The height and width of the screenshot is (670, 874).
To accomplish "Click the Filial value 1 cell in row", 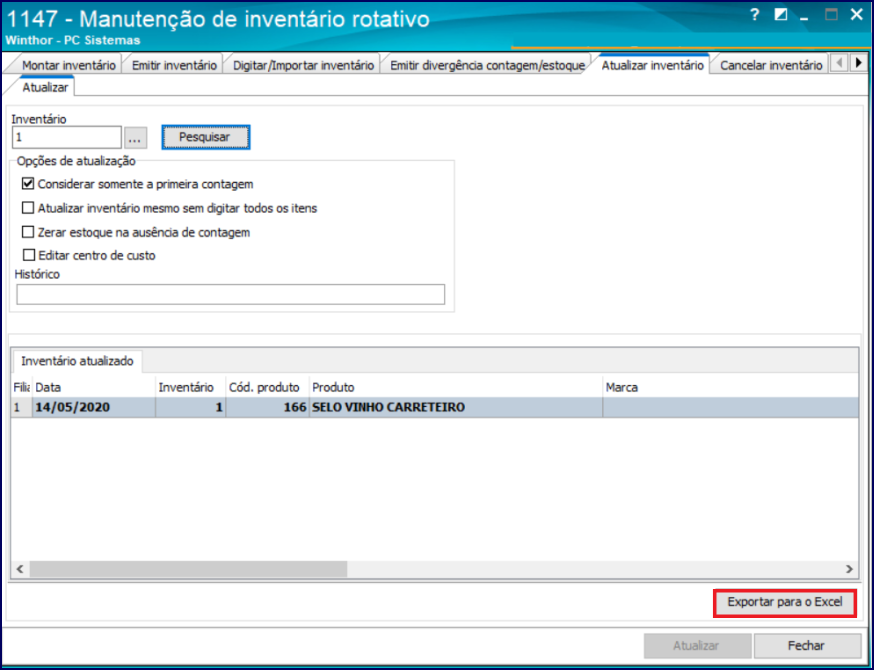I will (x=22, y=407).
